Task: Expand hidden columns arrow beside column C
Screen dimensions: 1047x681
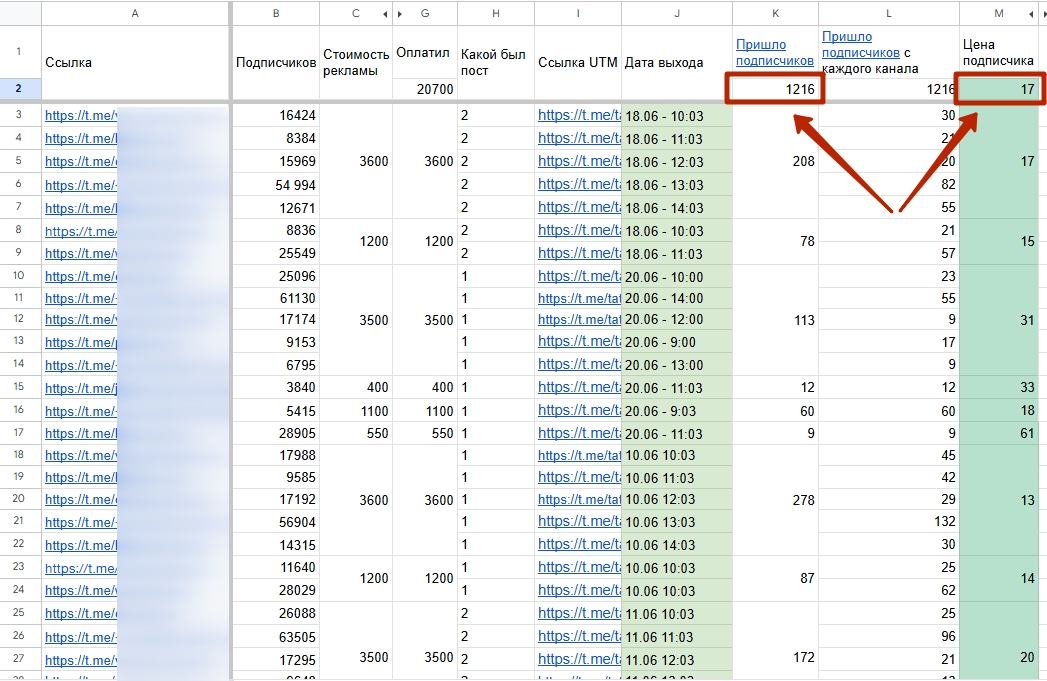Action: [x=385, y=14]
